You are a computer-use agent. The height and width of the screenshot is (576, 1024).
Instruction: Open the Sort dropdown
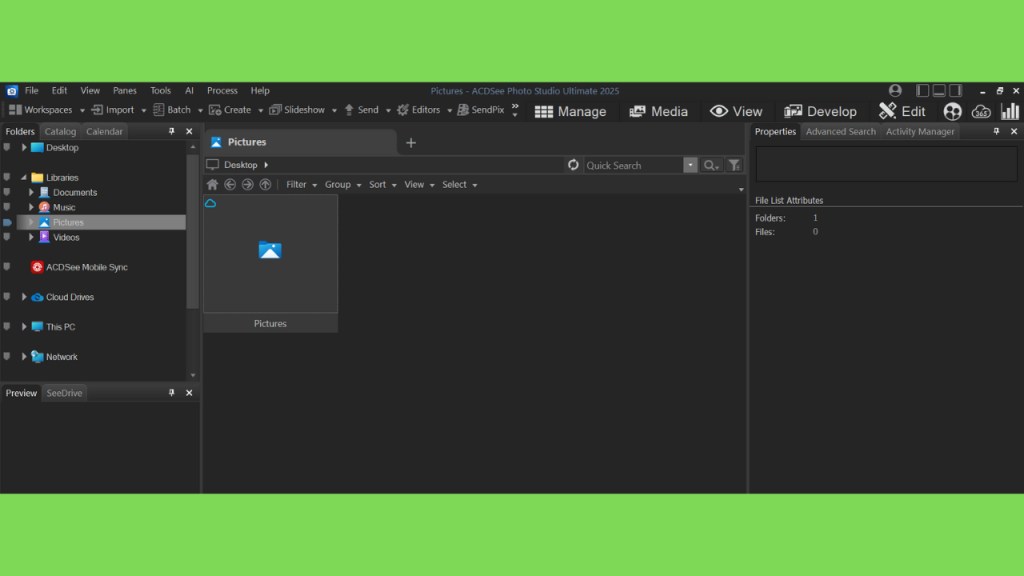383,185
